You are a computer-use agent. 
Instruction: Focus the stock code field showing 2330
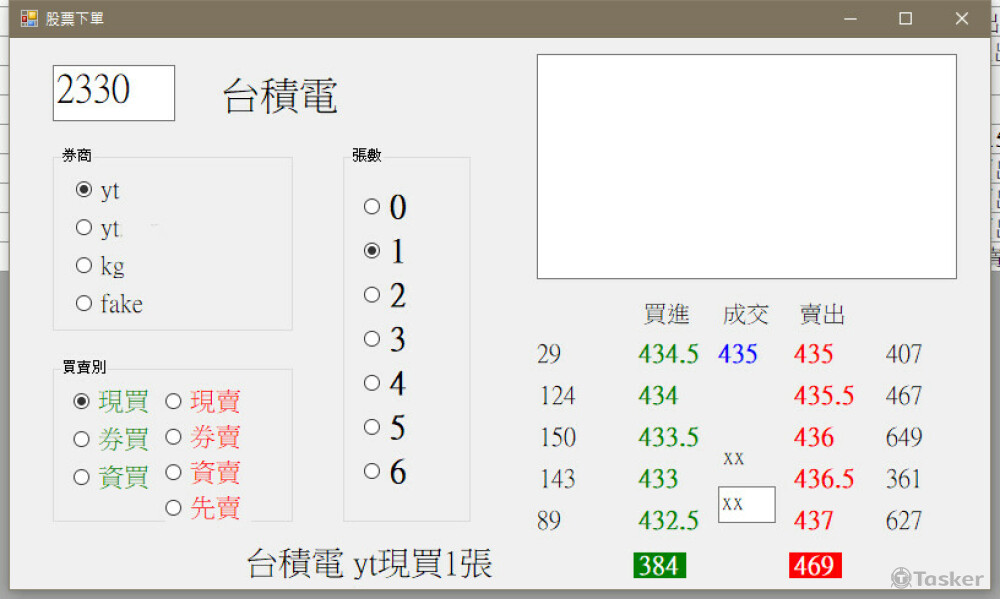[x=114, y=92]
